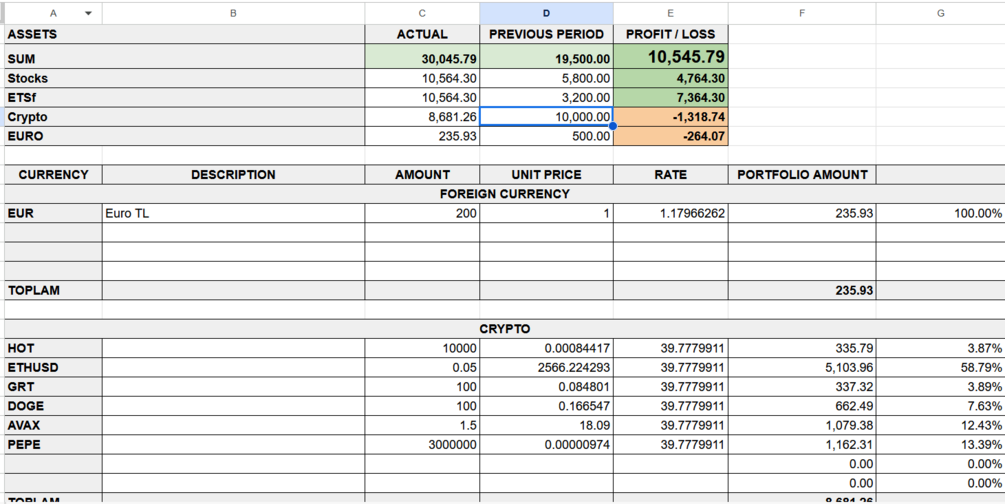Click the DOGE row label
The width and height of the screenshot is (1005, 504).
[53, 406]
